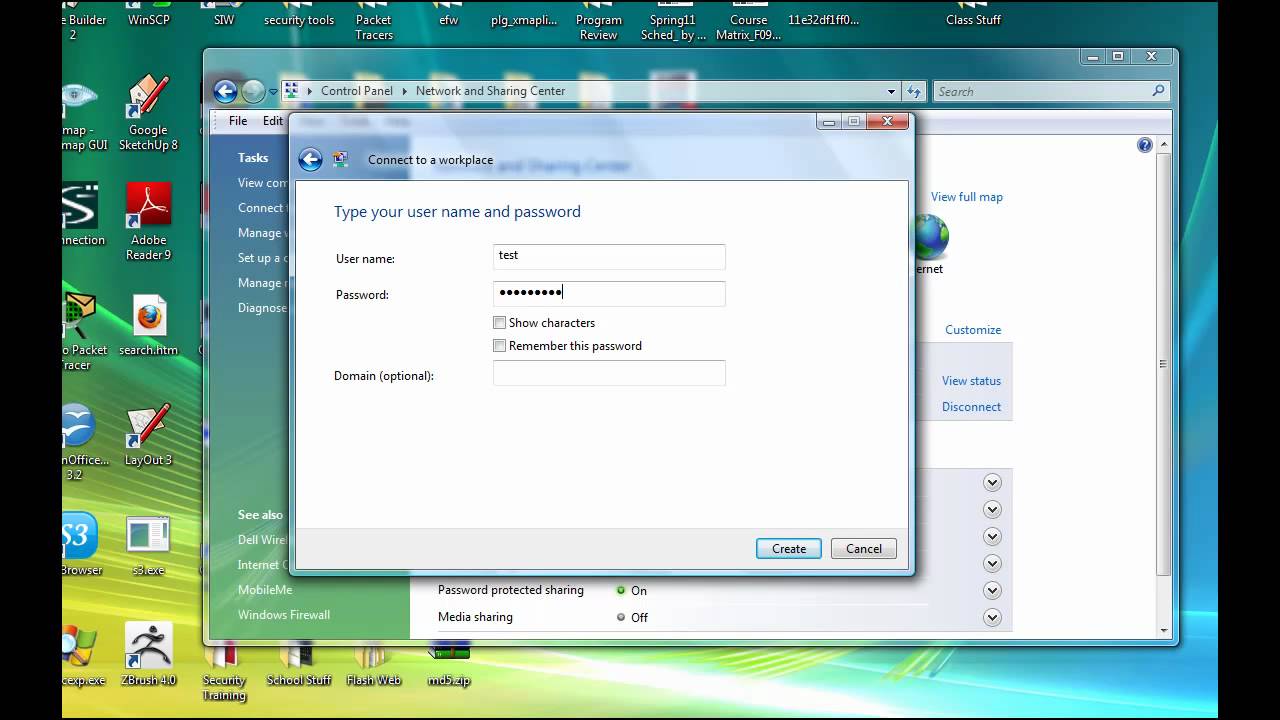Image resolution: width=1280 pixels, height=720 pixels.
Task: Click the search magnifier icon
Action: (1158, 91)
